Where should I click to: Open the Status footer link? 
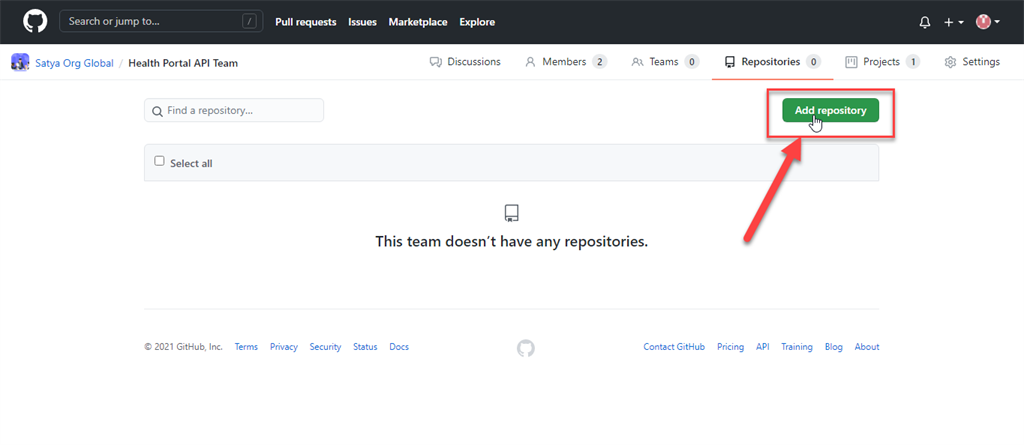click(x=365, y=347)
